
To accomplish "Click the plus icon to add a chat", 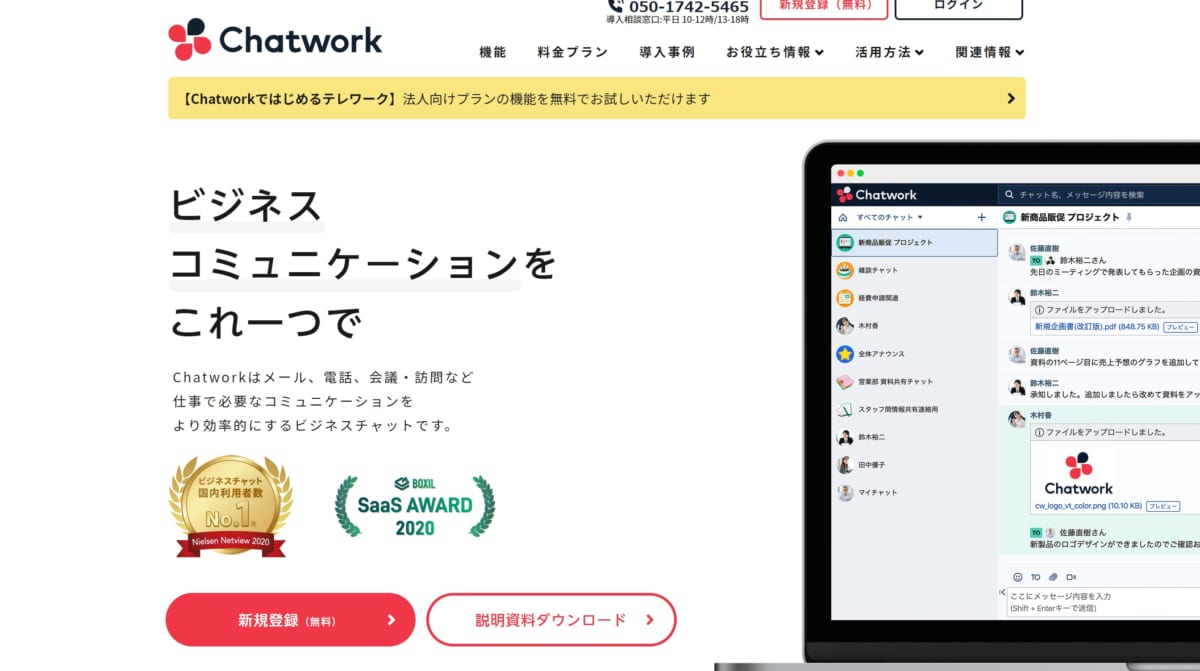I will point(981,217).
